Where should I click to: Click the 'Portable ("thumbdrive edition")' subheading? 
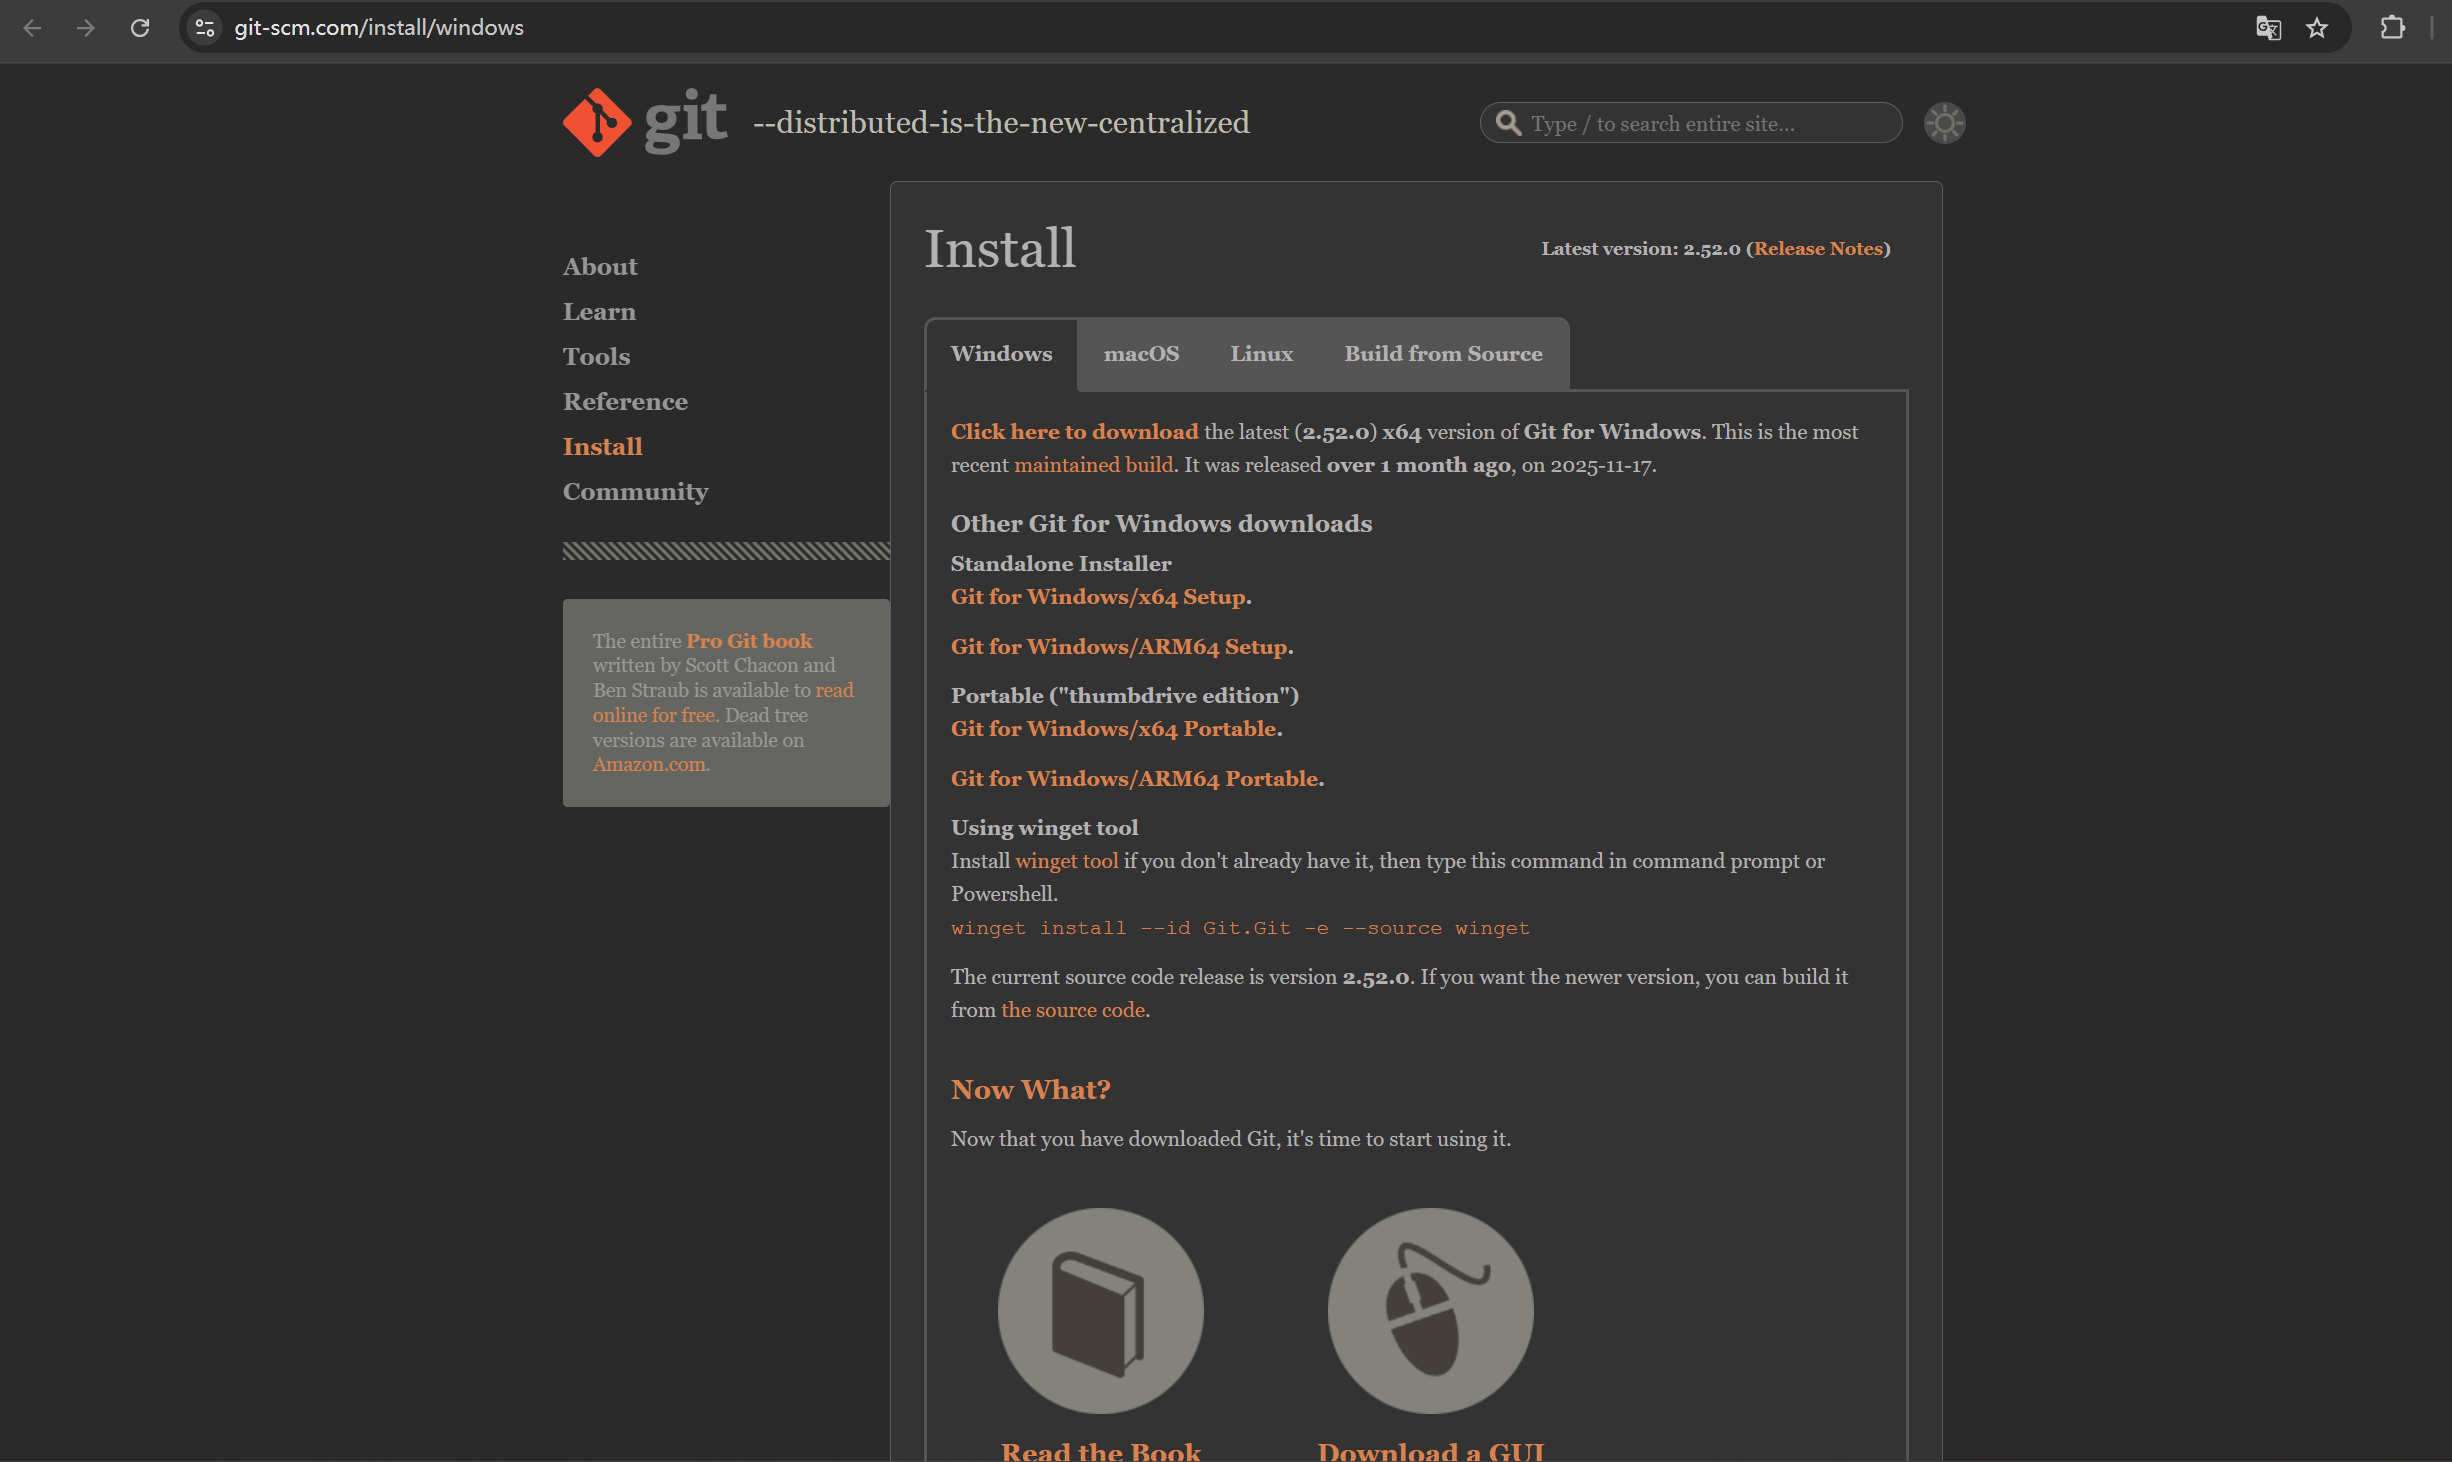[x=1124, y=696]
